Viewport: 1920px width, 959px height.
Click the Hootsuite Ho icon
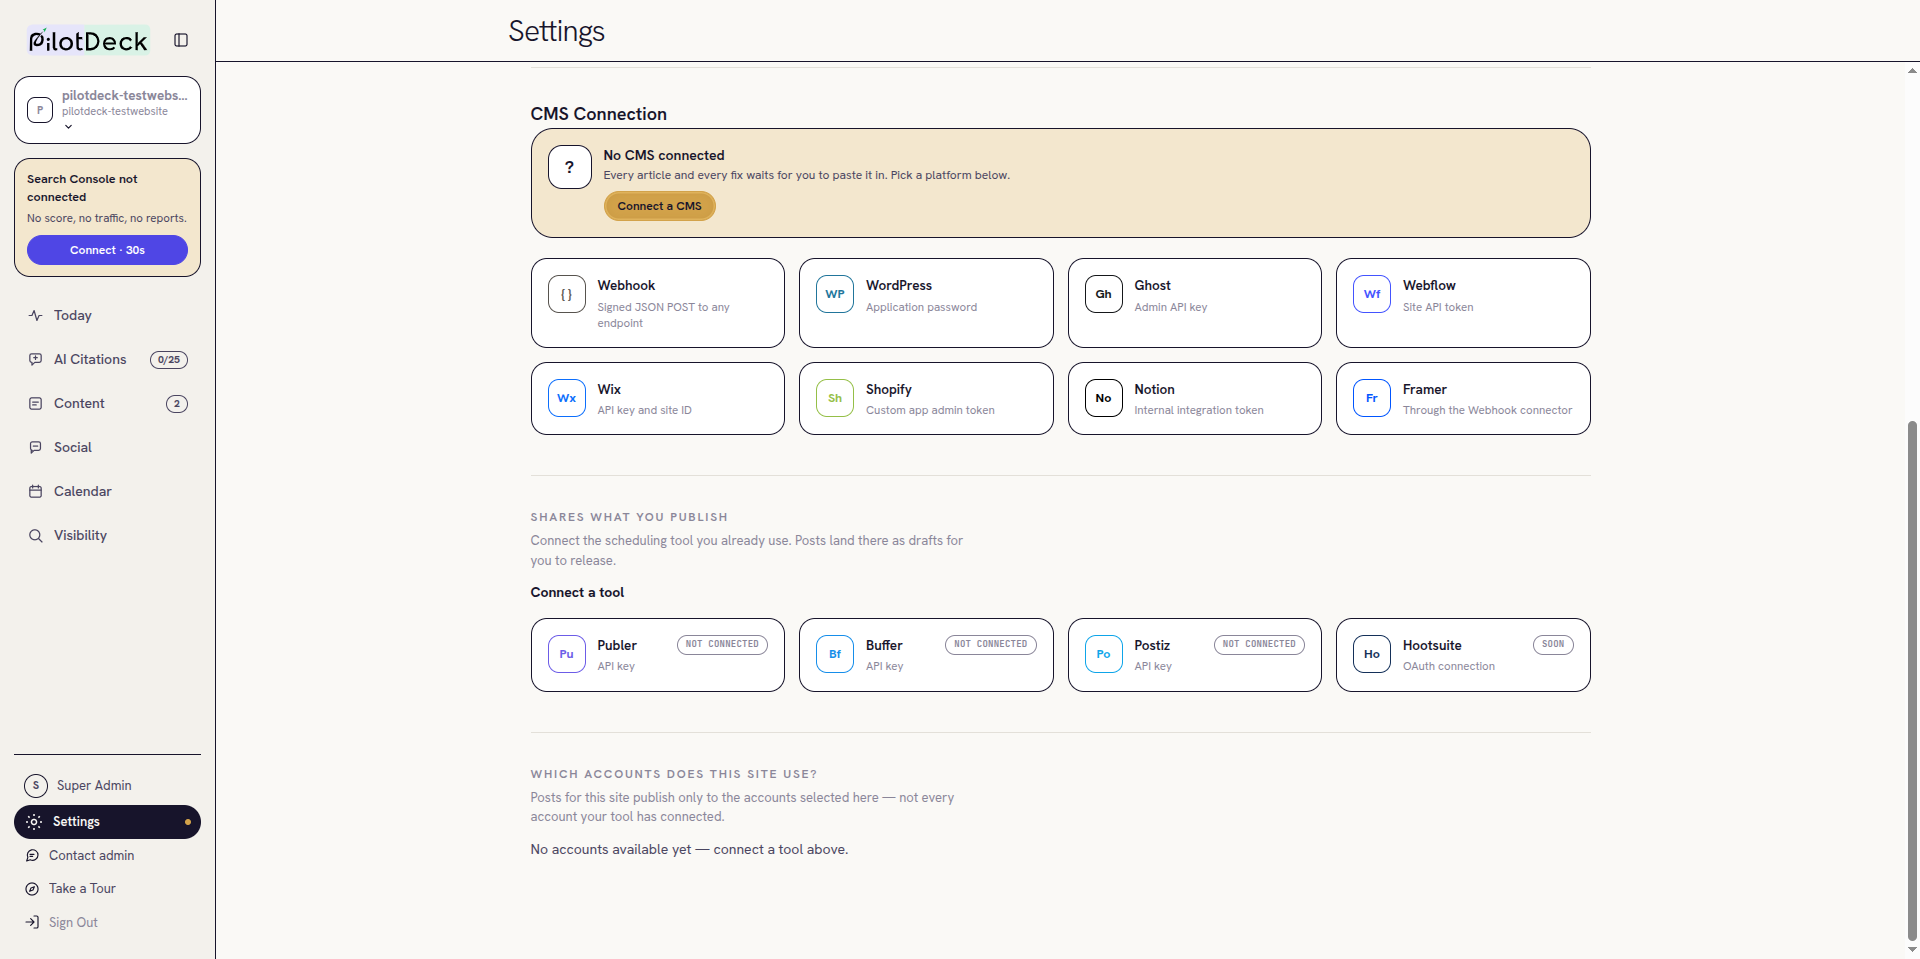[x=1372, y=654]
